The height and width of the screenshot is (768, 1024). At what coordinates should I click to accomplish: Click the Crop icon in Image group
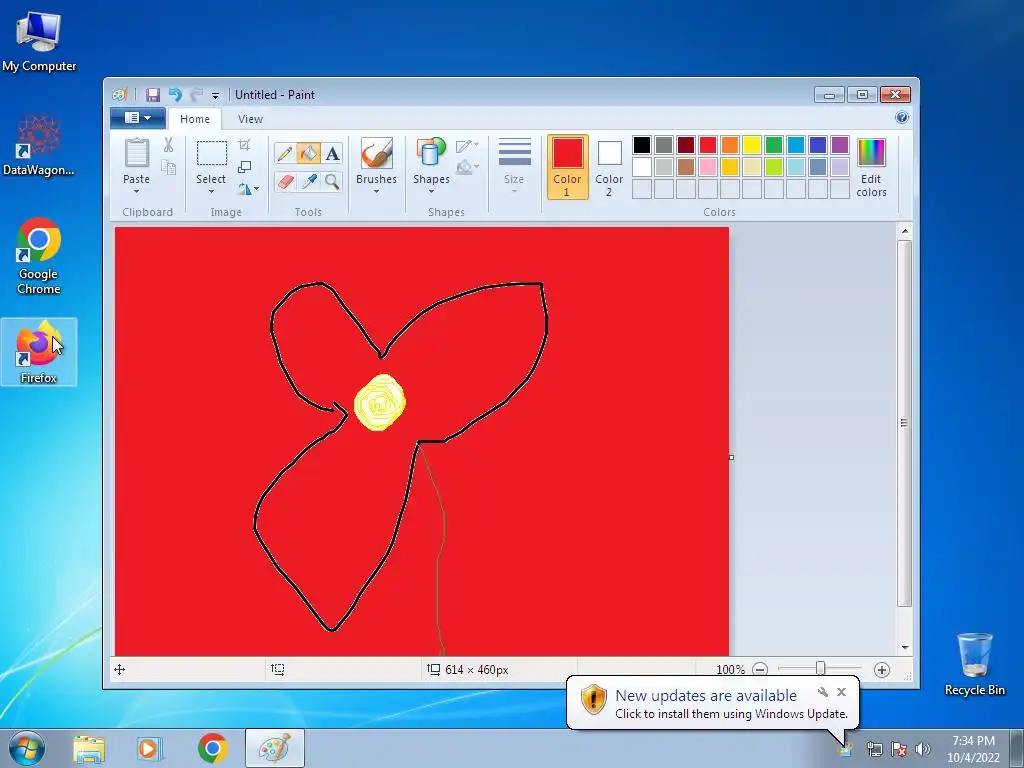coord(244,145)
